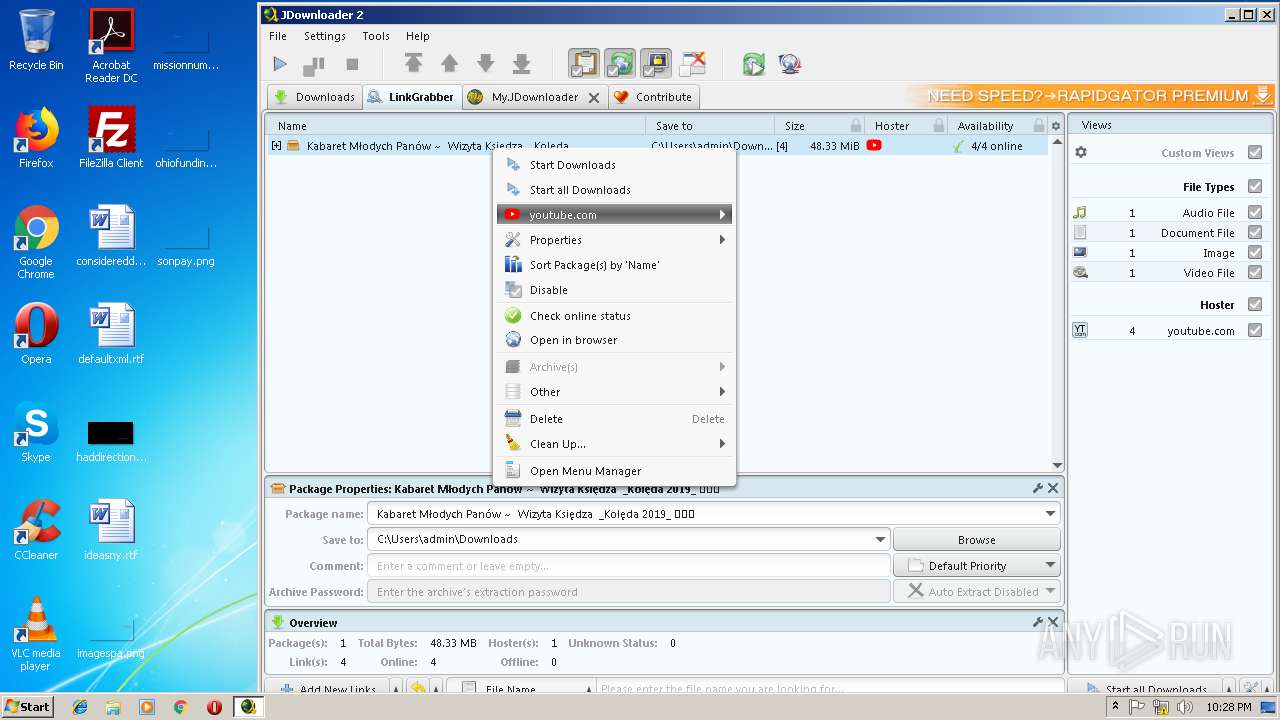The height and width of the screenshot is (720, 1280).
Task: Select Check online status entry
Action: 614,316
